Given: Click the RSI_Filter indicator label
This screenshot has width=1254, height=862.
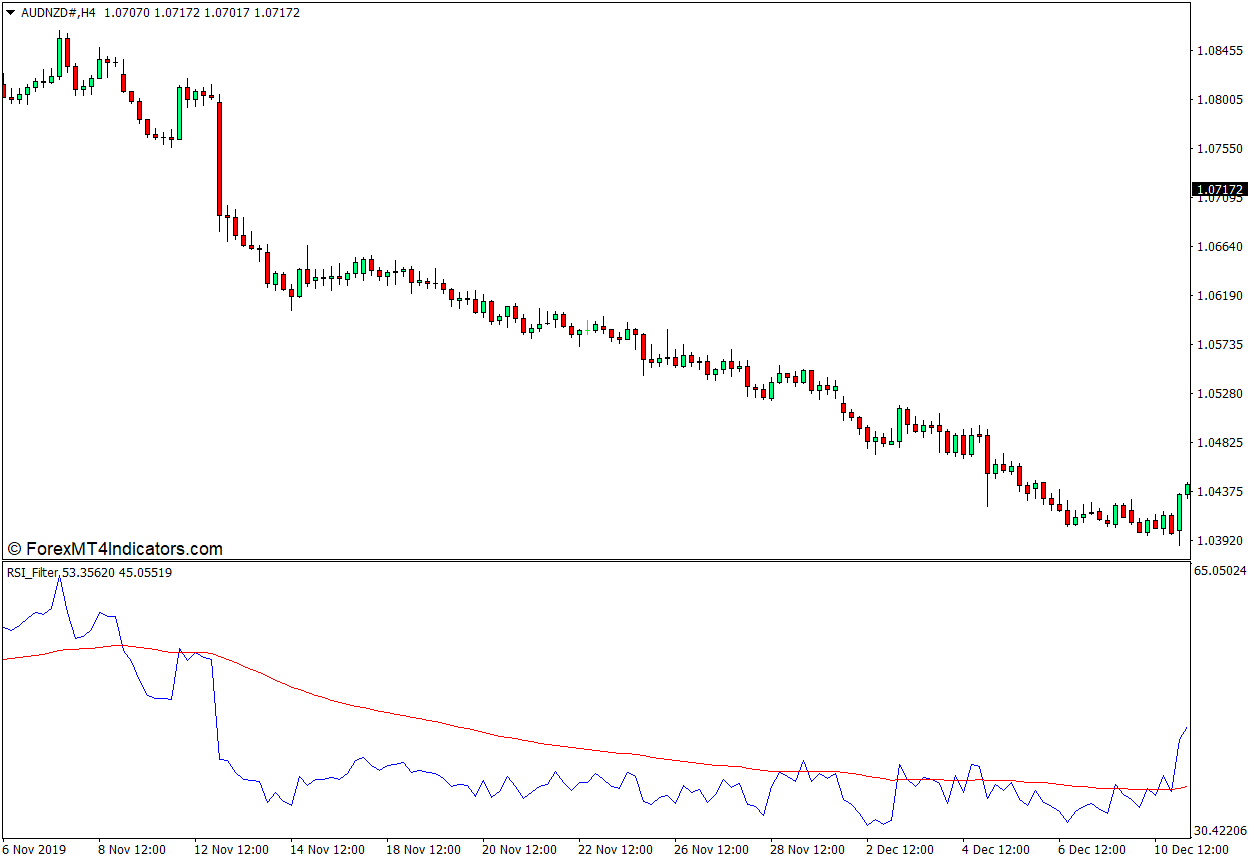Looking at the screenshot, I should (32, 573).
